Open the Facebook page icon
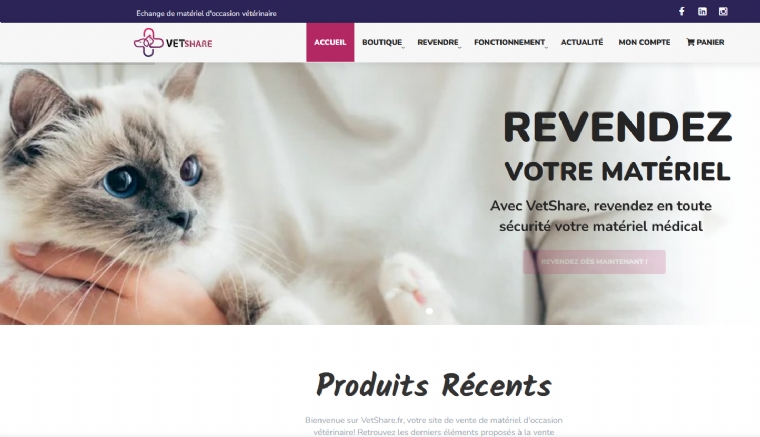The width and height of the screenshot is (760, 437). pyautogui.click(x=681, y=11)
